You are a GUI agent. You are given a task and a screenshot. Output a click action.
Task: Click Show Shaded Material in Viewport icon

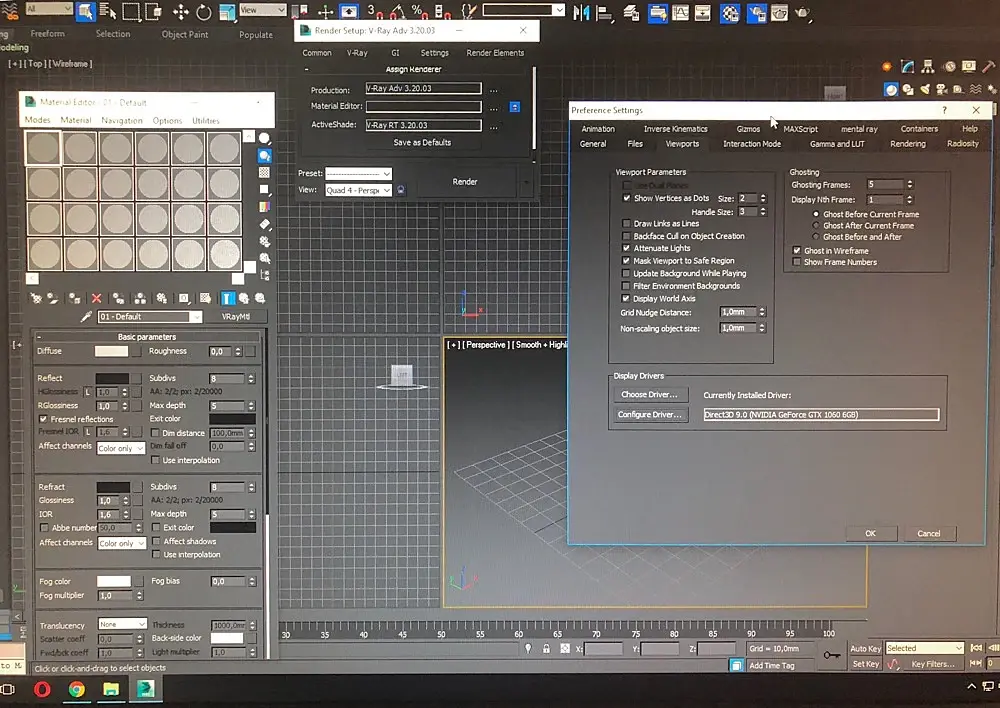pos(205,298)
